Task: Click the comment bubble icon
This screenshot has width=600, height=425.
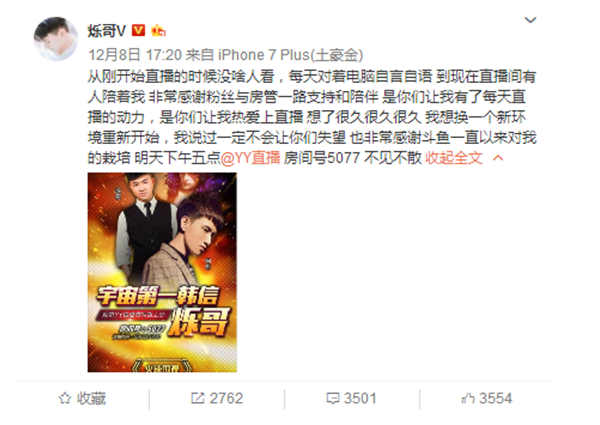Action: [x=333, y=399]
